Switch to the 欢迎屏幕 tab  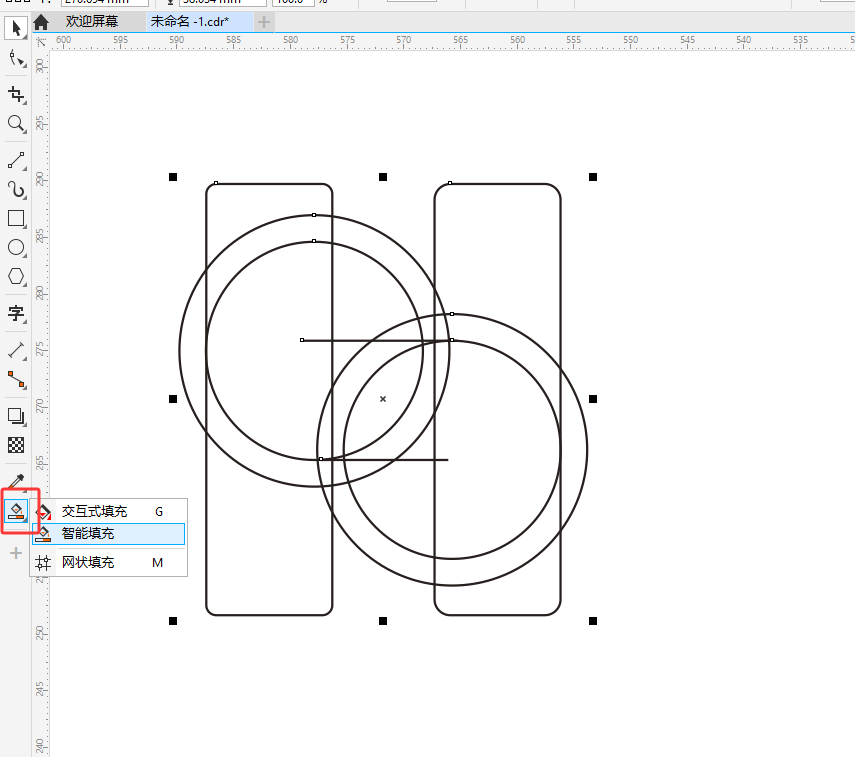(x=92, y=22)
